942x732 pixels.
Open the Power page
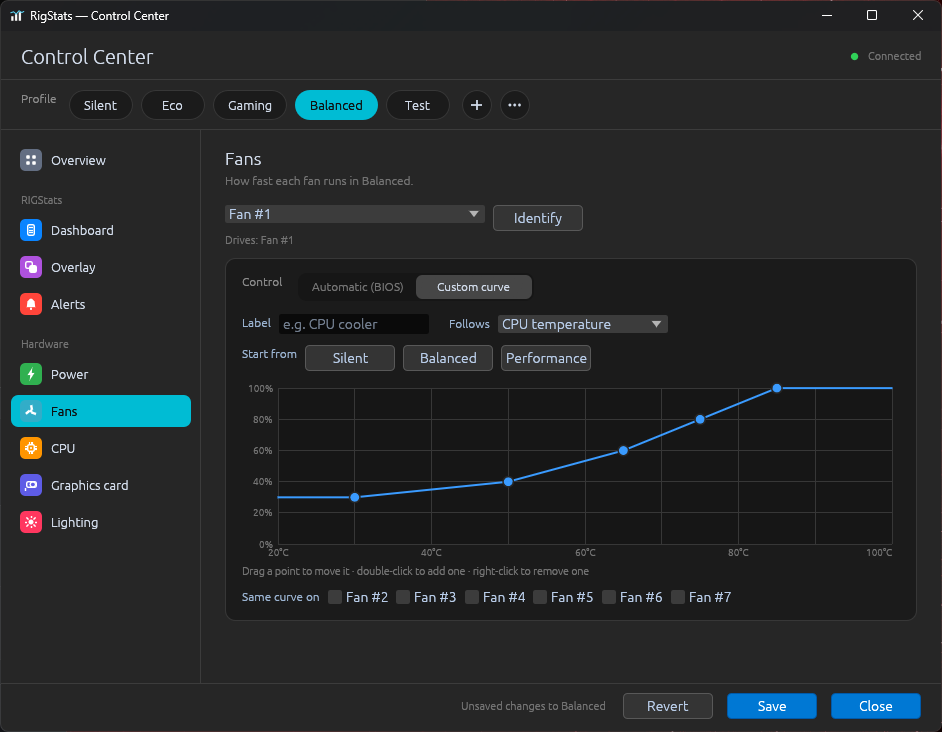click(x=101, y=374)
